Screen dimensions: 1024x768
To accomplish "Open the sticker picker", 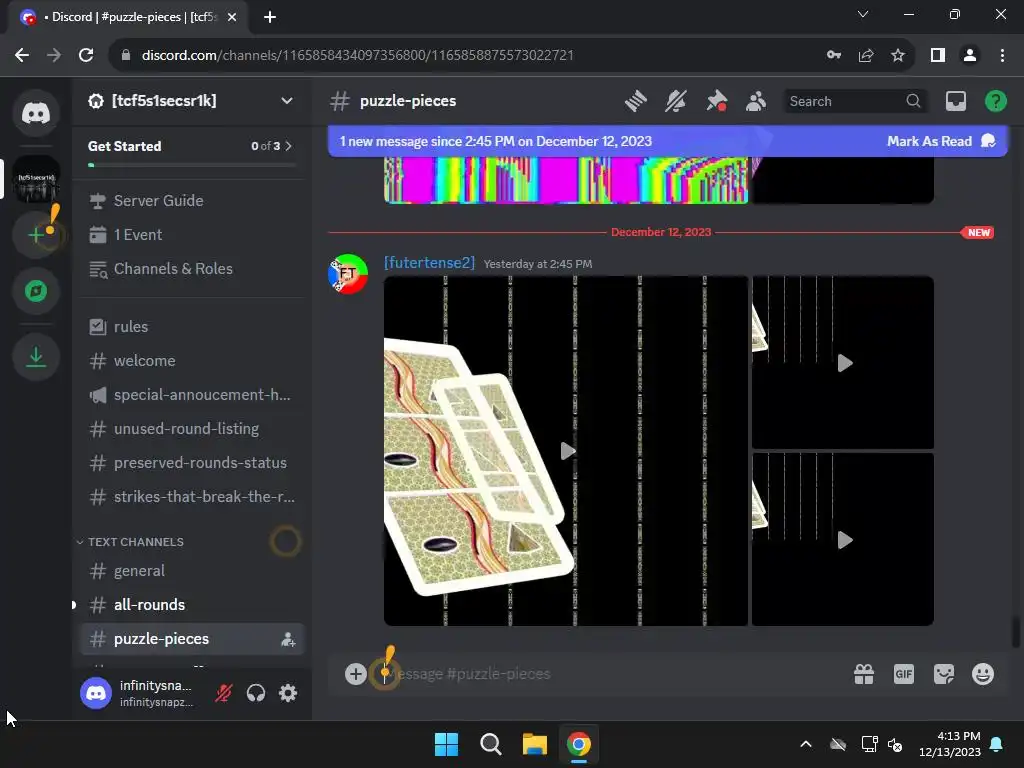I will pyautogui.click(x=944, y=674).
